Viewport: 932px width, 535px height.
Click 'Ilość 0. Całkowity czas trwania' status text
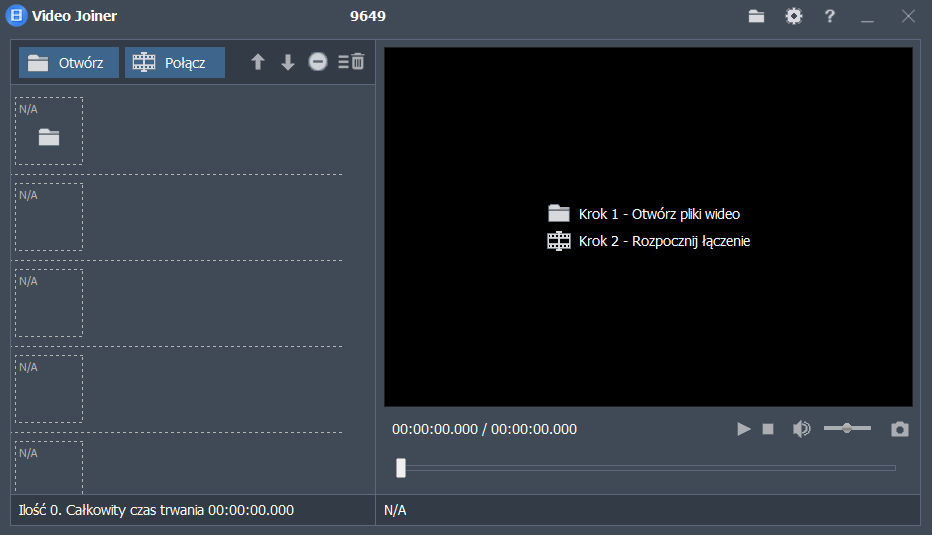pyautogui.click(x=156, y=510)
